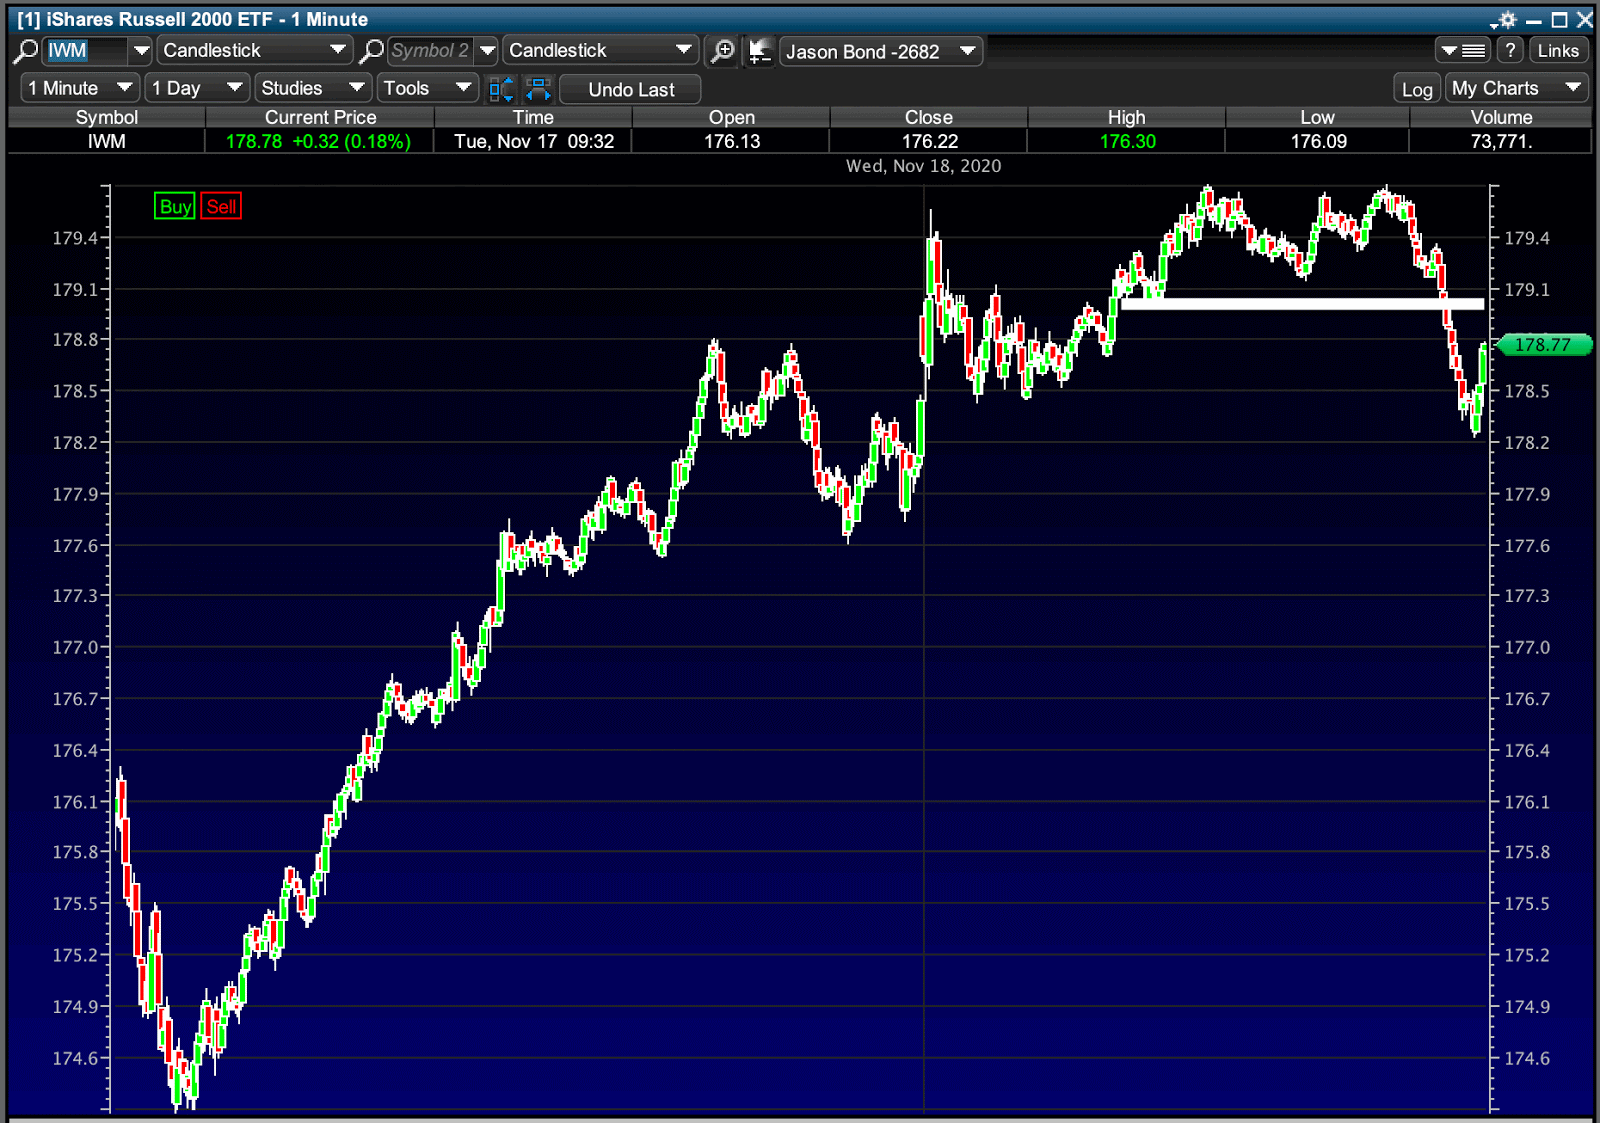Open the toolbar layout menu with lines icon
This screenshot has width=1600, height=1123.
tap(1462, 51)
